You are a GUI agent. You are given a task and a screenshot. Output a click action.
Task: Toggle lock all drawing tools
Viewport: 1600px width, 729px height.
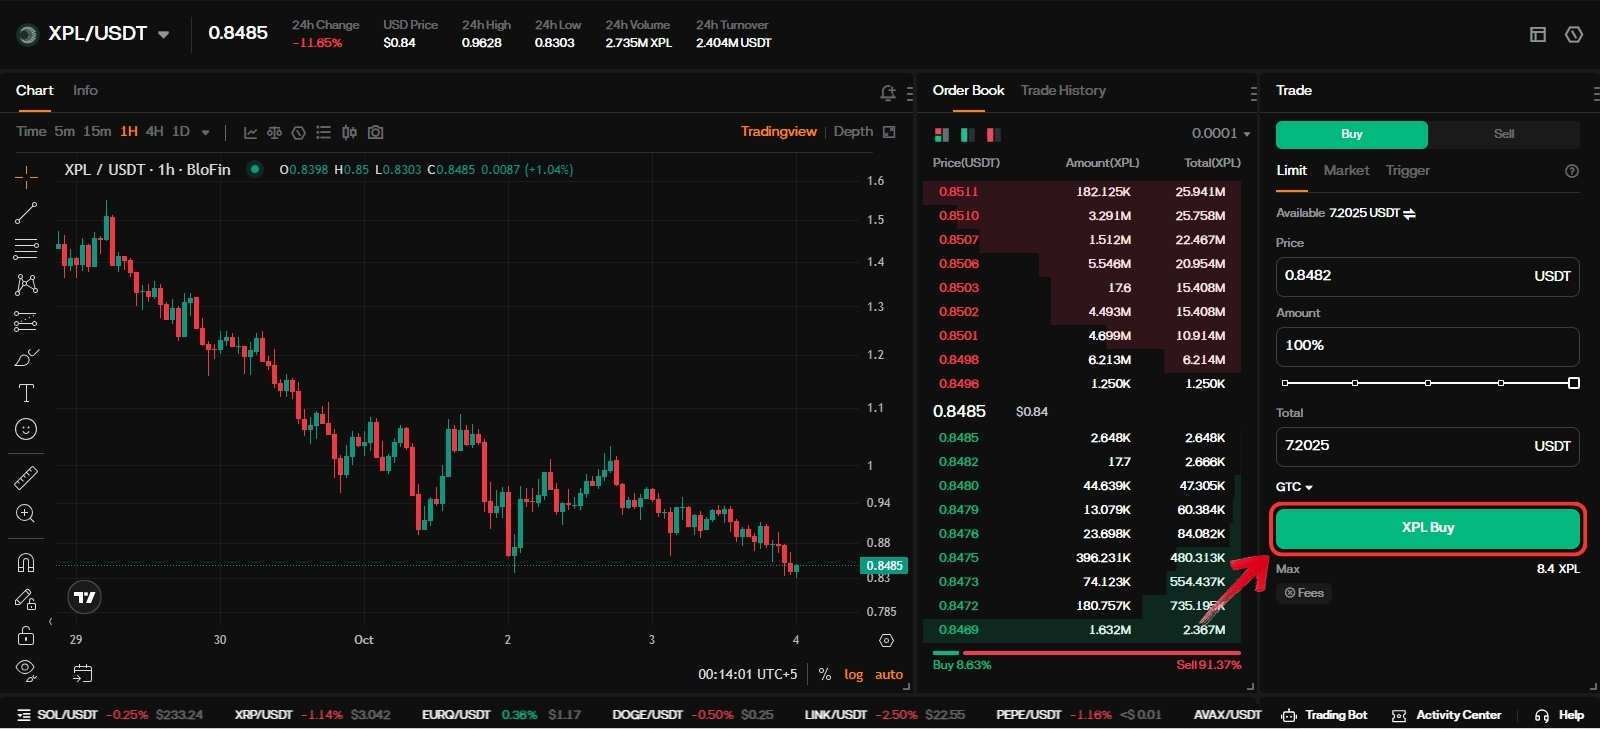tap(26, 636)
